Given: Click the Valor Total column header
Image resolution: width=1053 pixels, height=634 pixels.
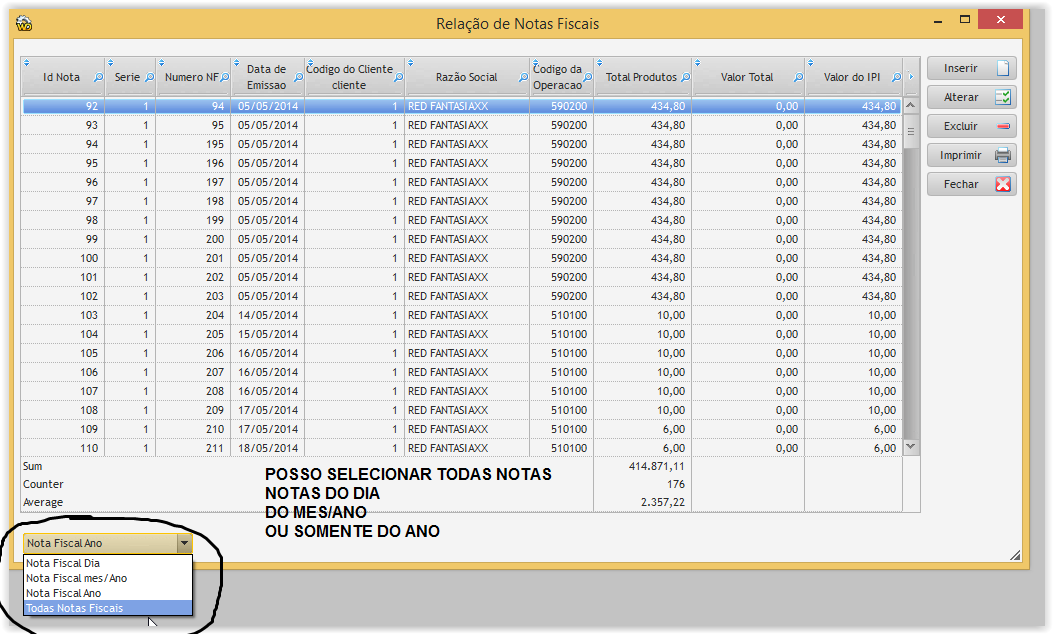Looking at the screenshot, I should pos(747,77).
